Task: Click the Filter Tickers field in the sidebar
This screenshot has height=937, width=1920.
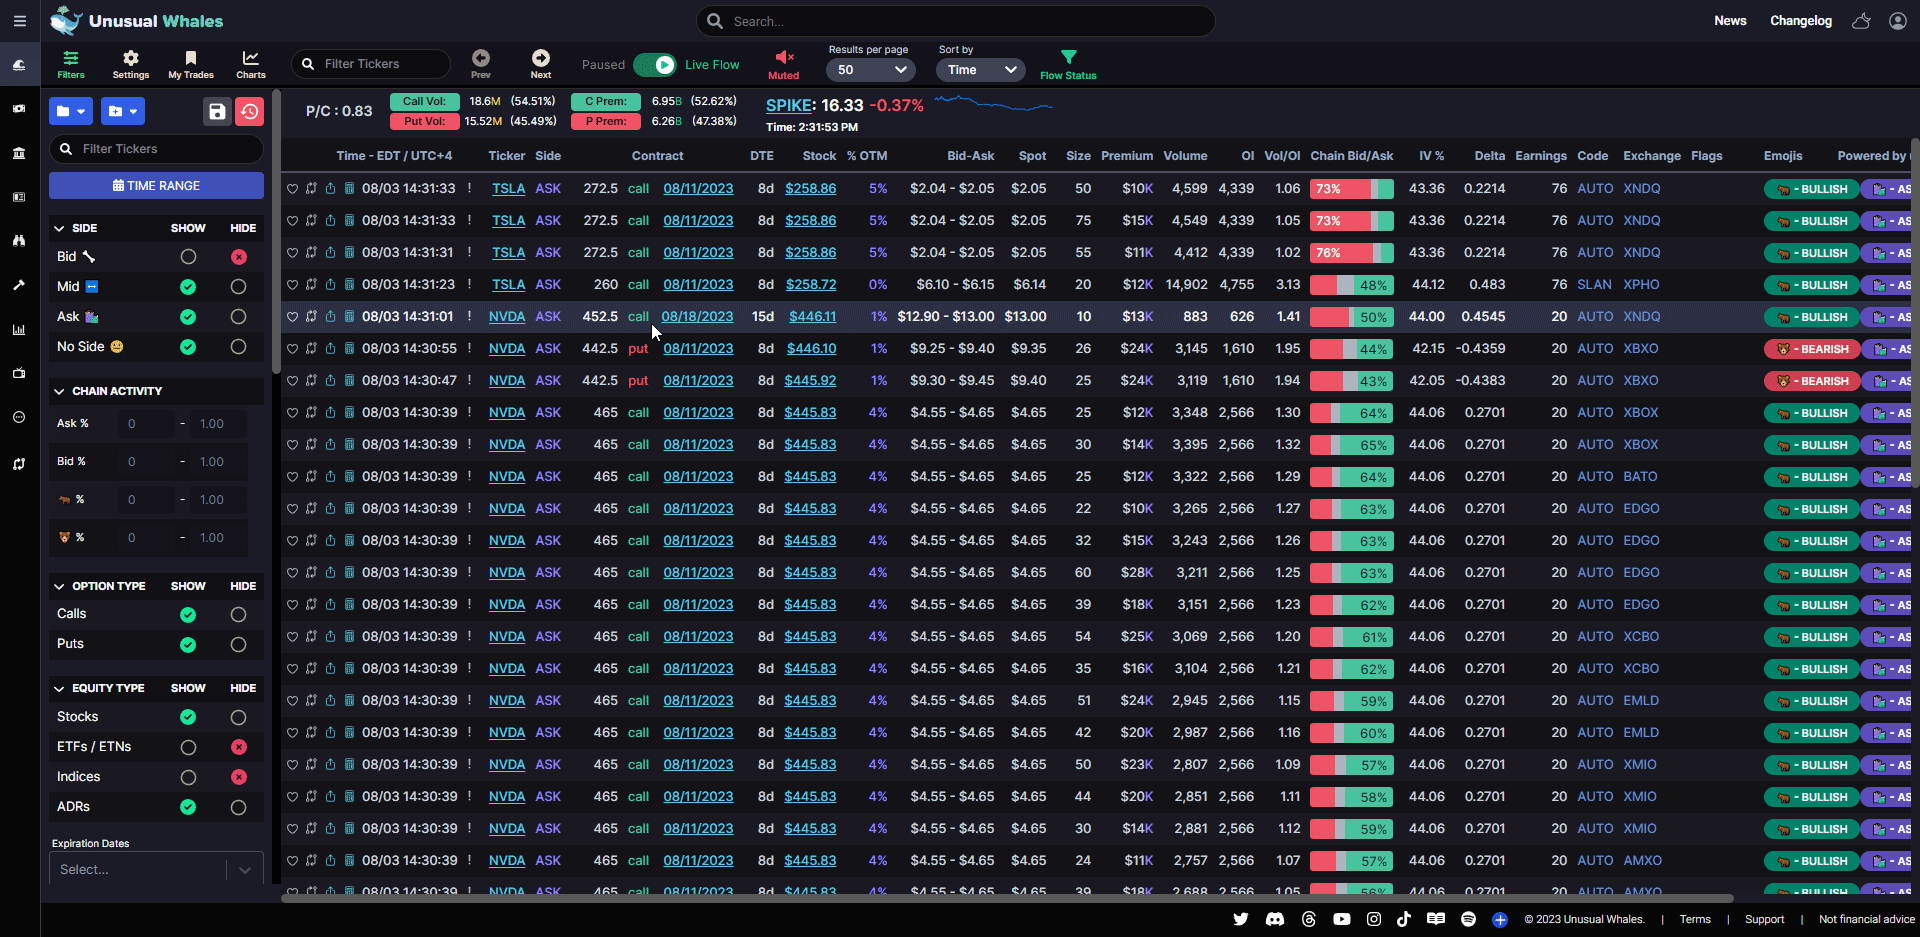Action: 157,149
